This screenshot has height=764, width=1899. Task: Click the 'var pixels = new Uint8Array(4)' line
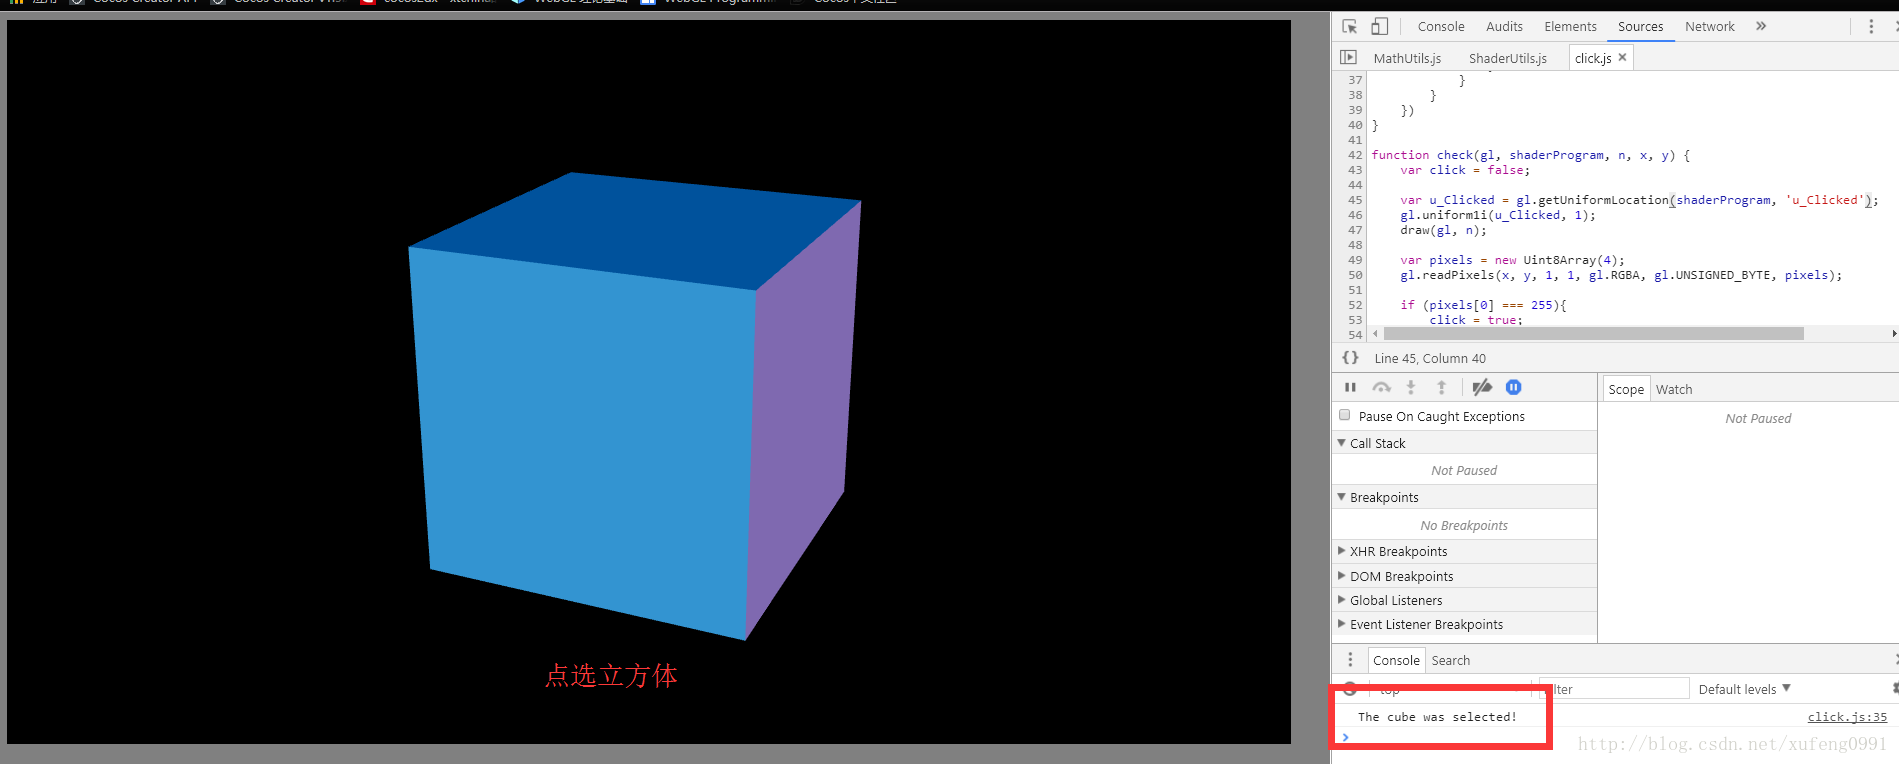click(x=1512, y=260)
